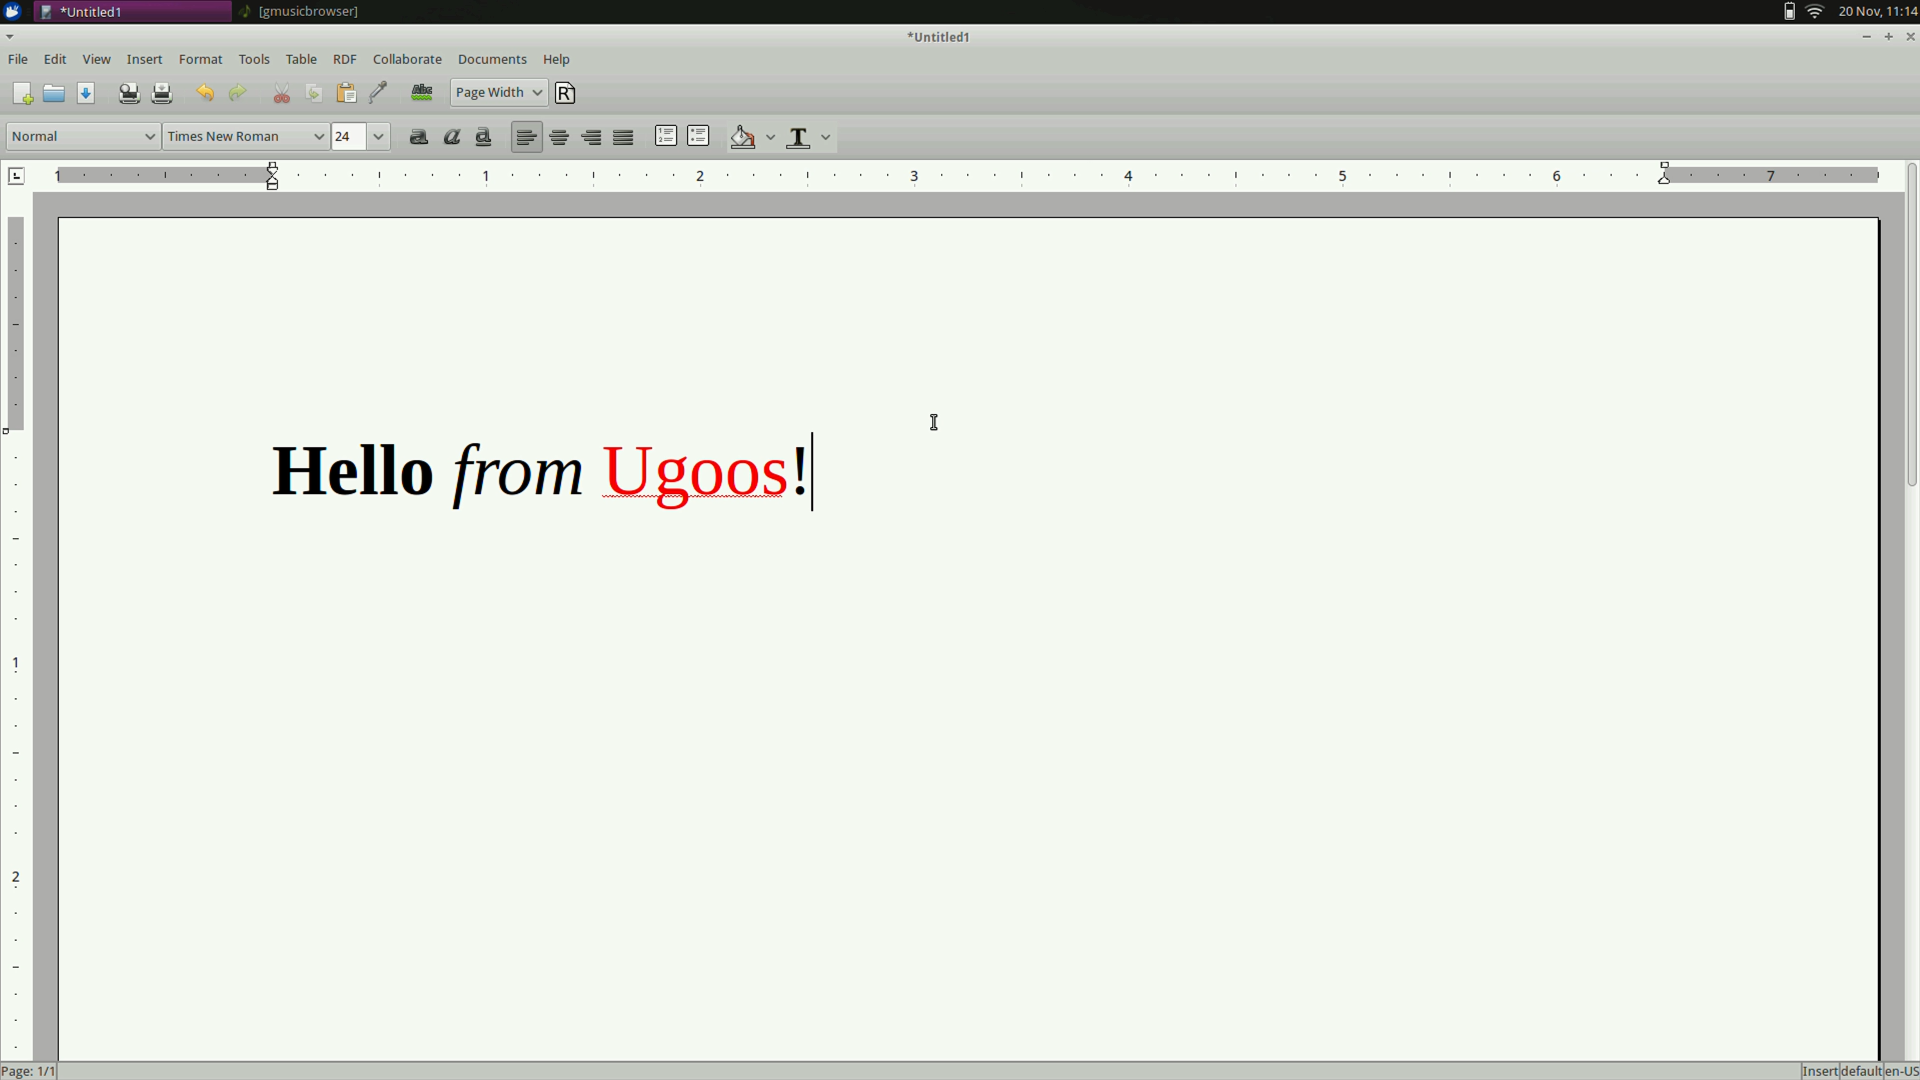Open the window menu arrow at top-left

[10, 37]
